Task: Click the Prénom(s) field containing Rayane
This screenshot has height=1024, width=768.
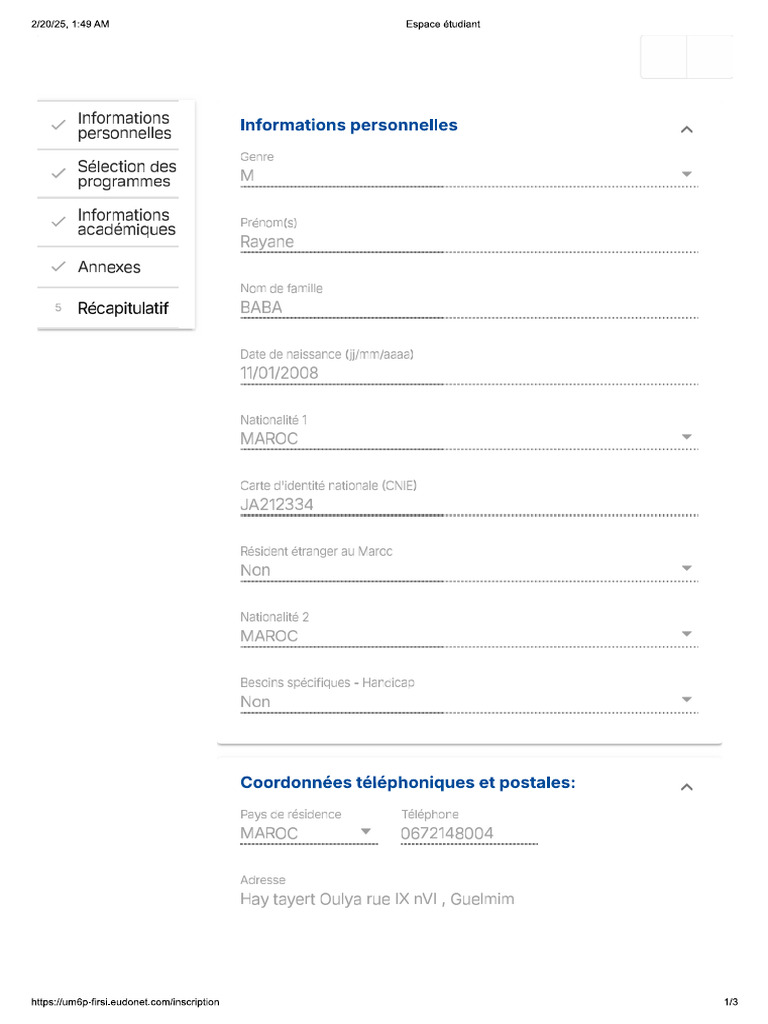Action: (468, 241)
